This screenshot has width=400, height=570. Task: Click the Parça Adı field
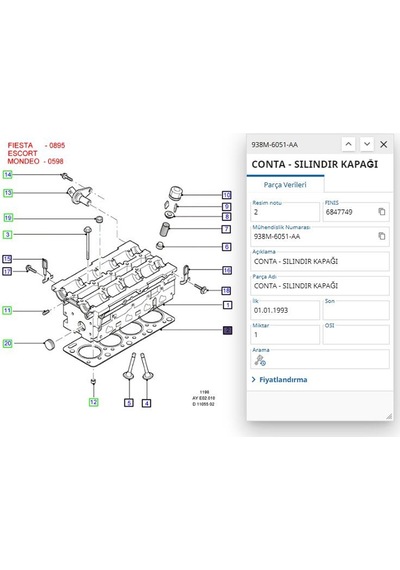coord(320,286)
